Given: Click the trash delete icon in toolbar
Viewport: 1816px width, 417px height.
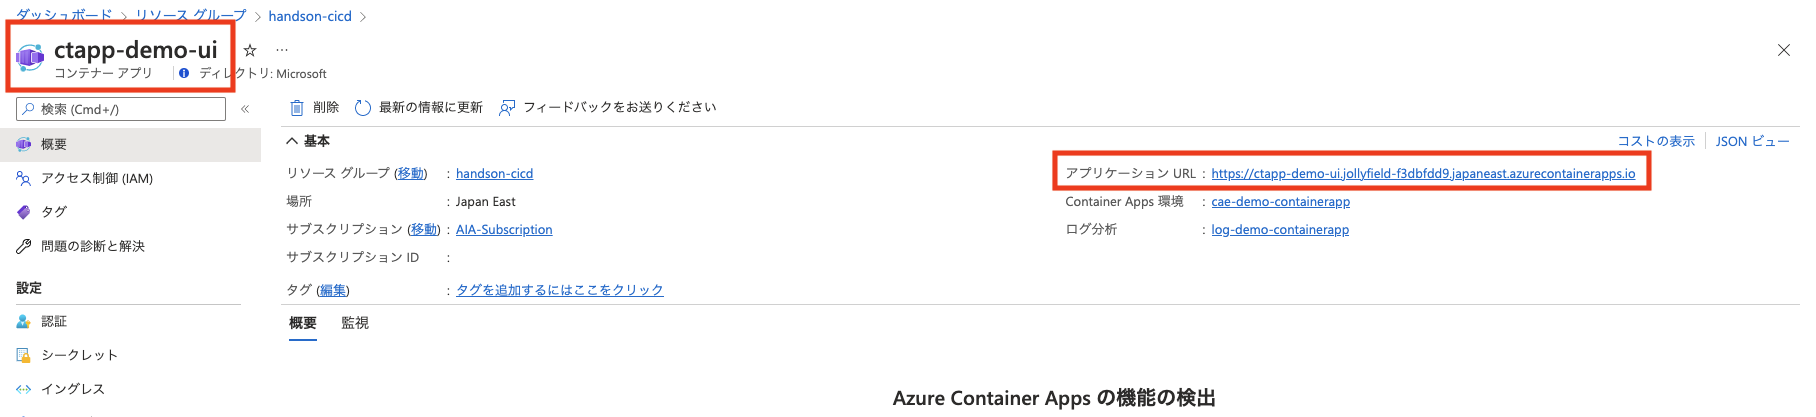Looking at the screenshot, I should pos(297,108).
